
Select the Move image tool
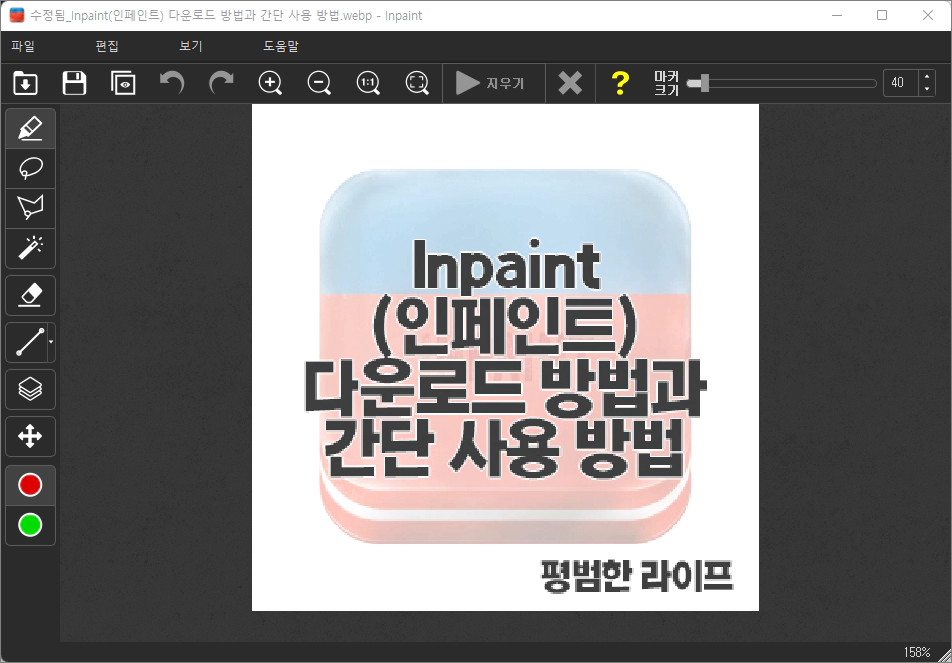[30, 436]
